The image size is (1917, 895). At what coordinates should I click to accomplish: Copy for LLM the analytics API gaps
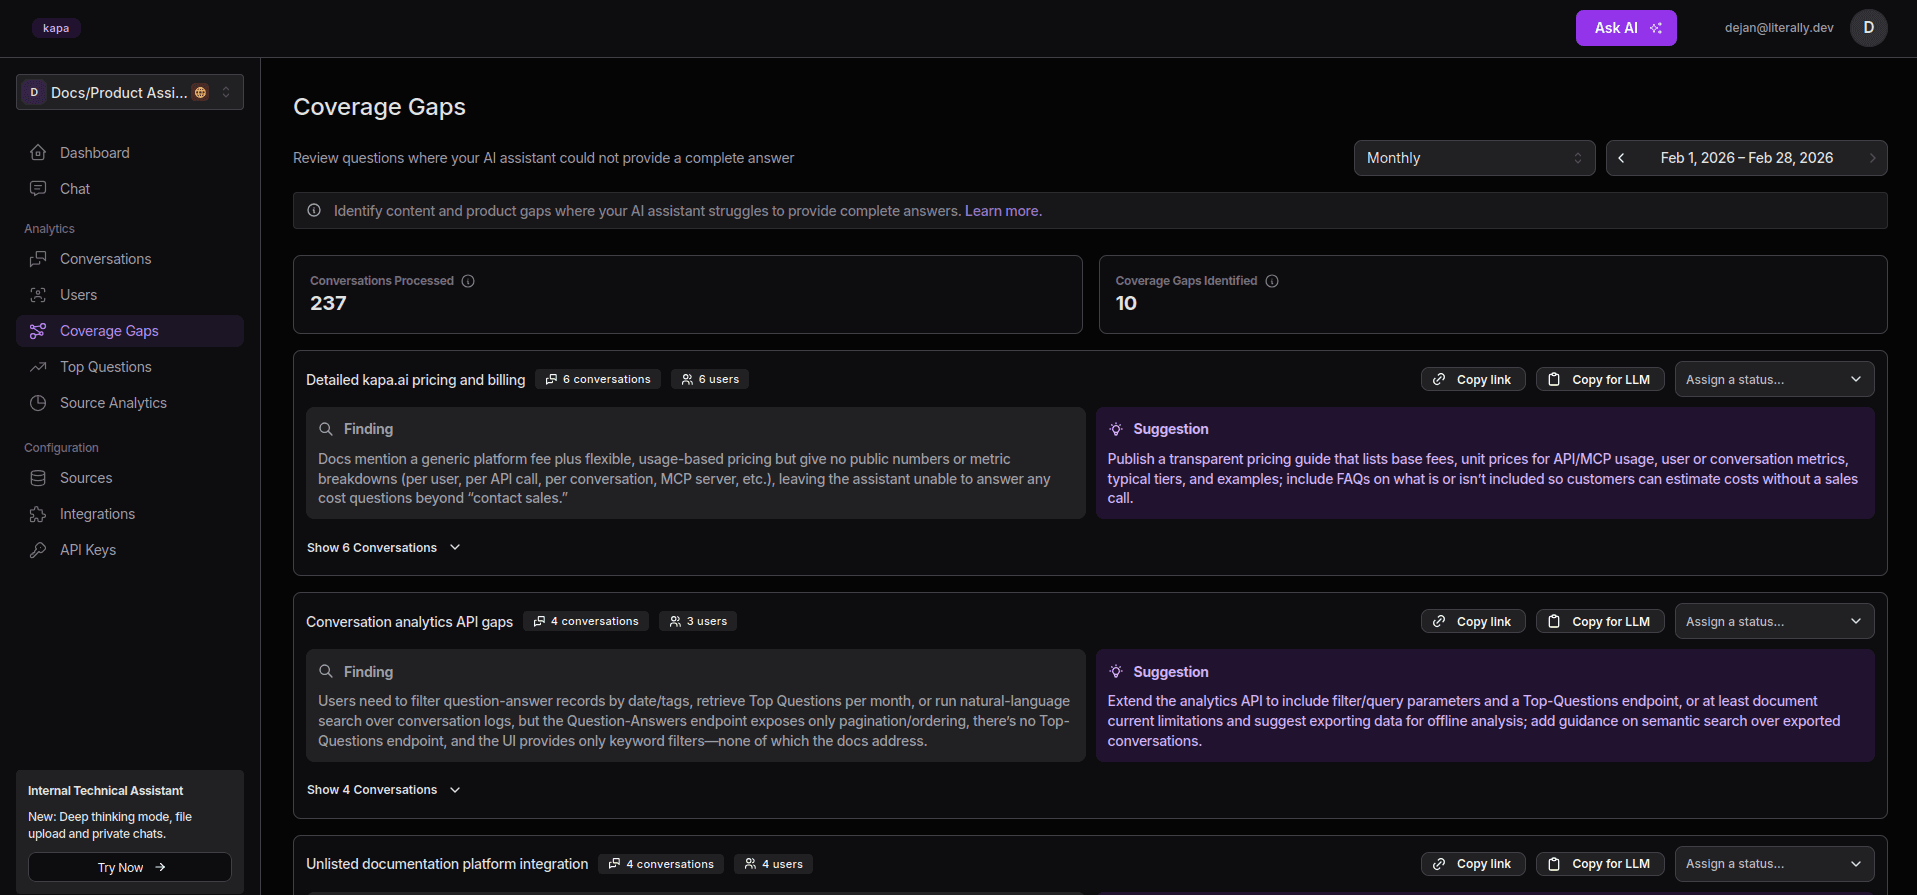[1600, 621]
